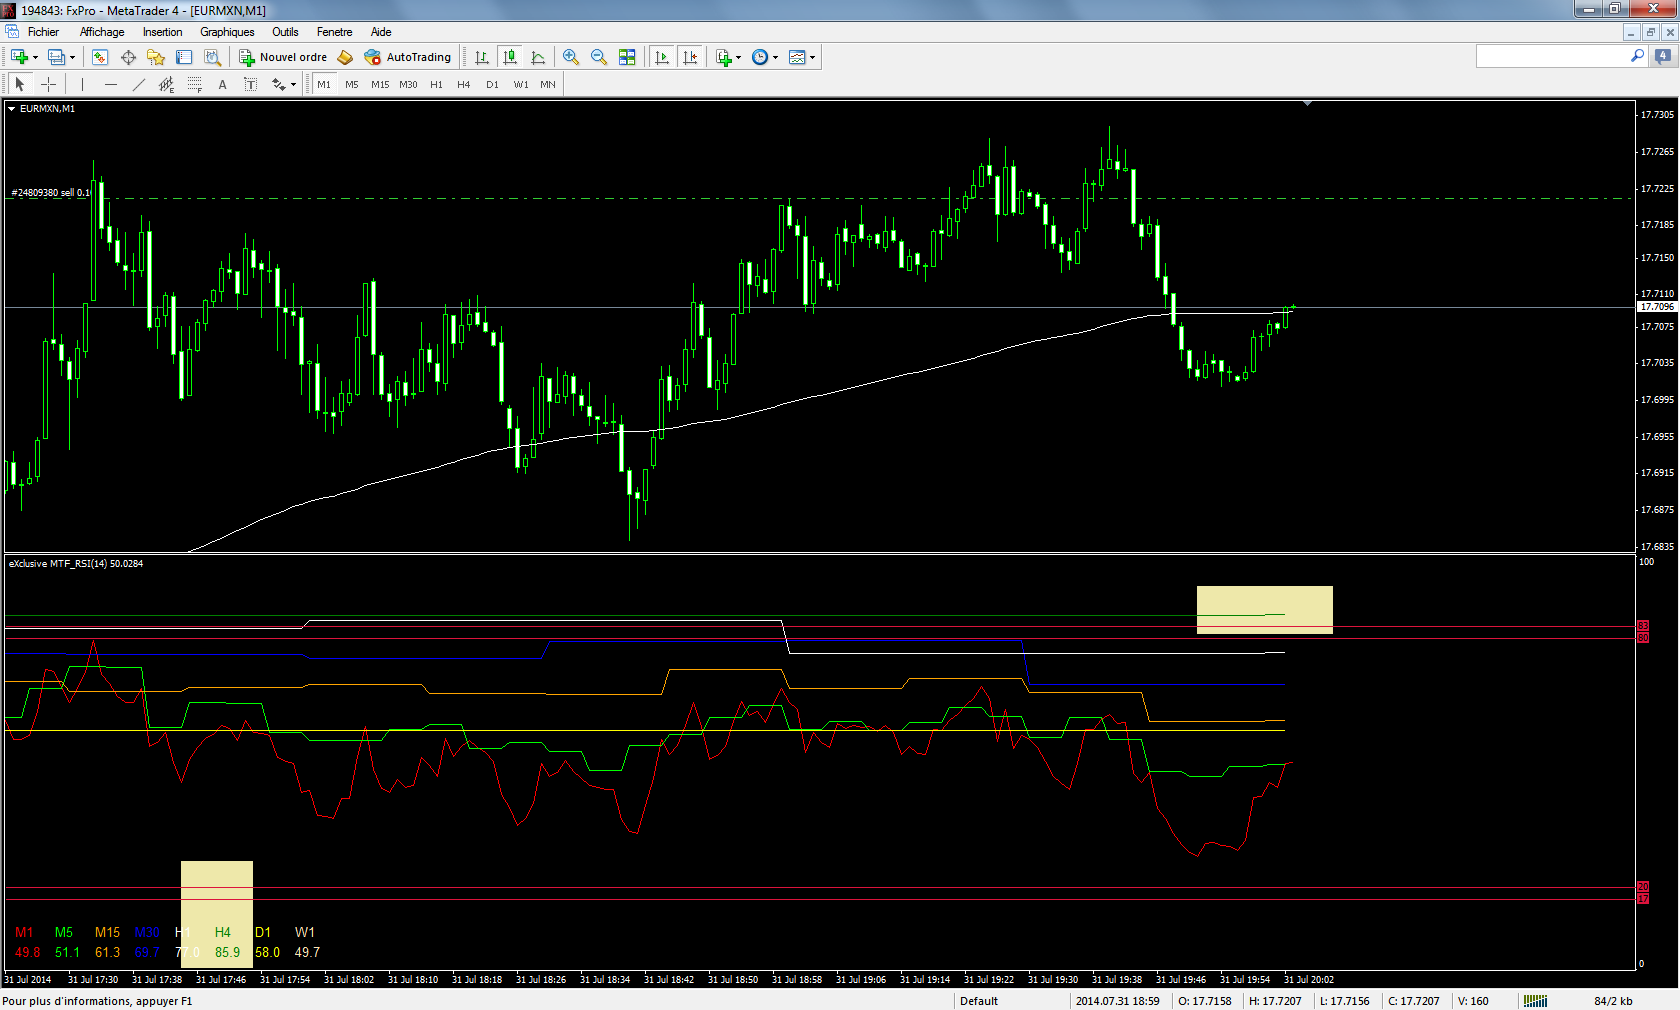
Task: Select the crosshair tool
Action: [48, 84]
